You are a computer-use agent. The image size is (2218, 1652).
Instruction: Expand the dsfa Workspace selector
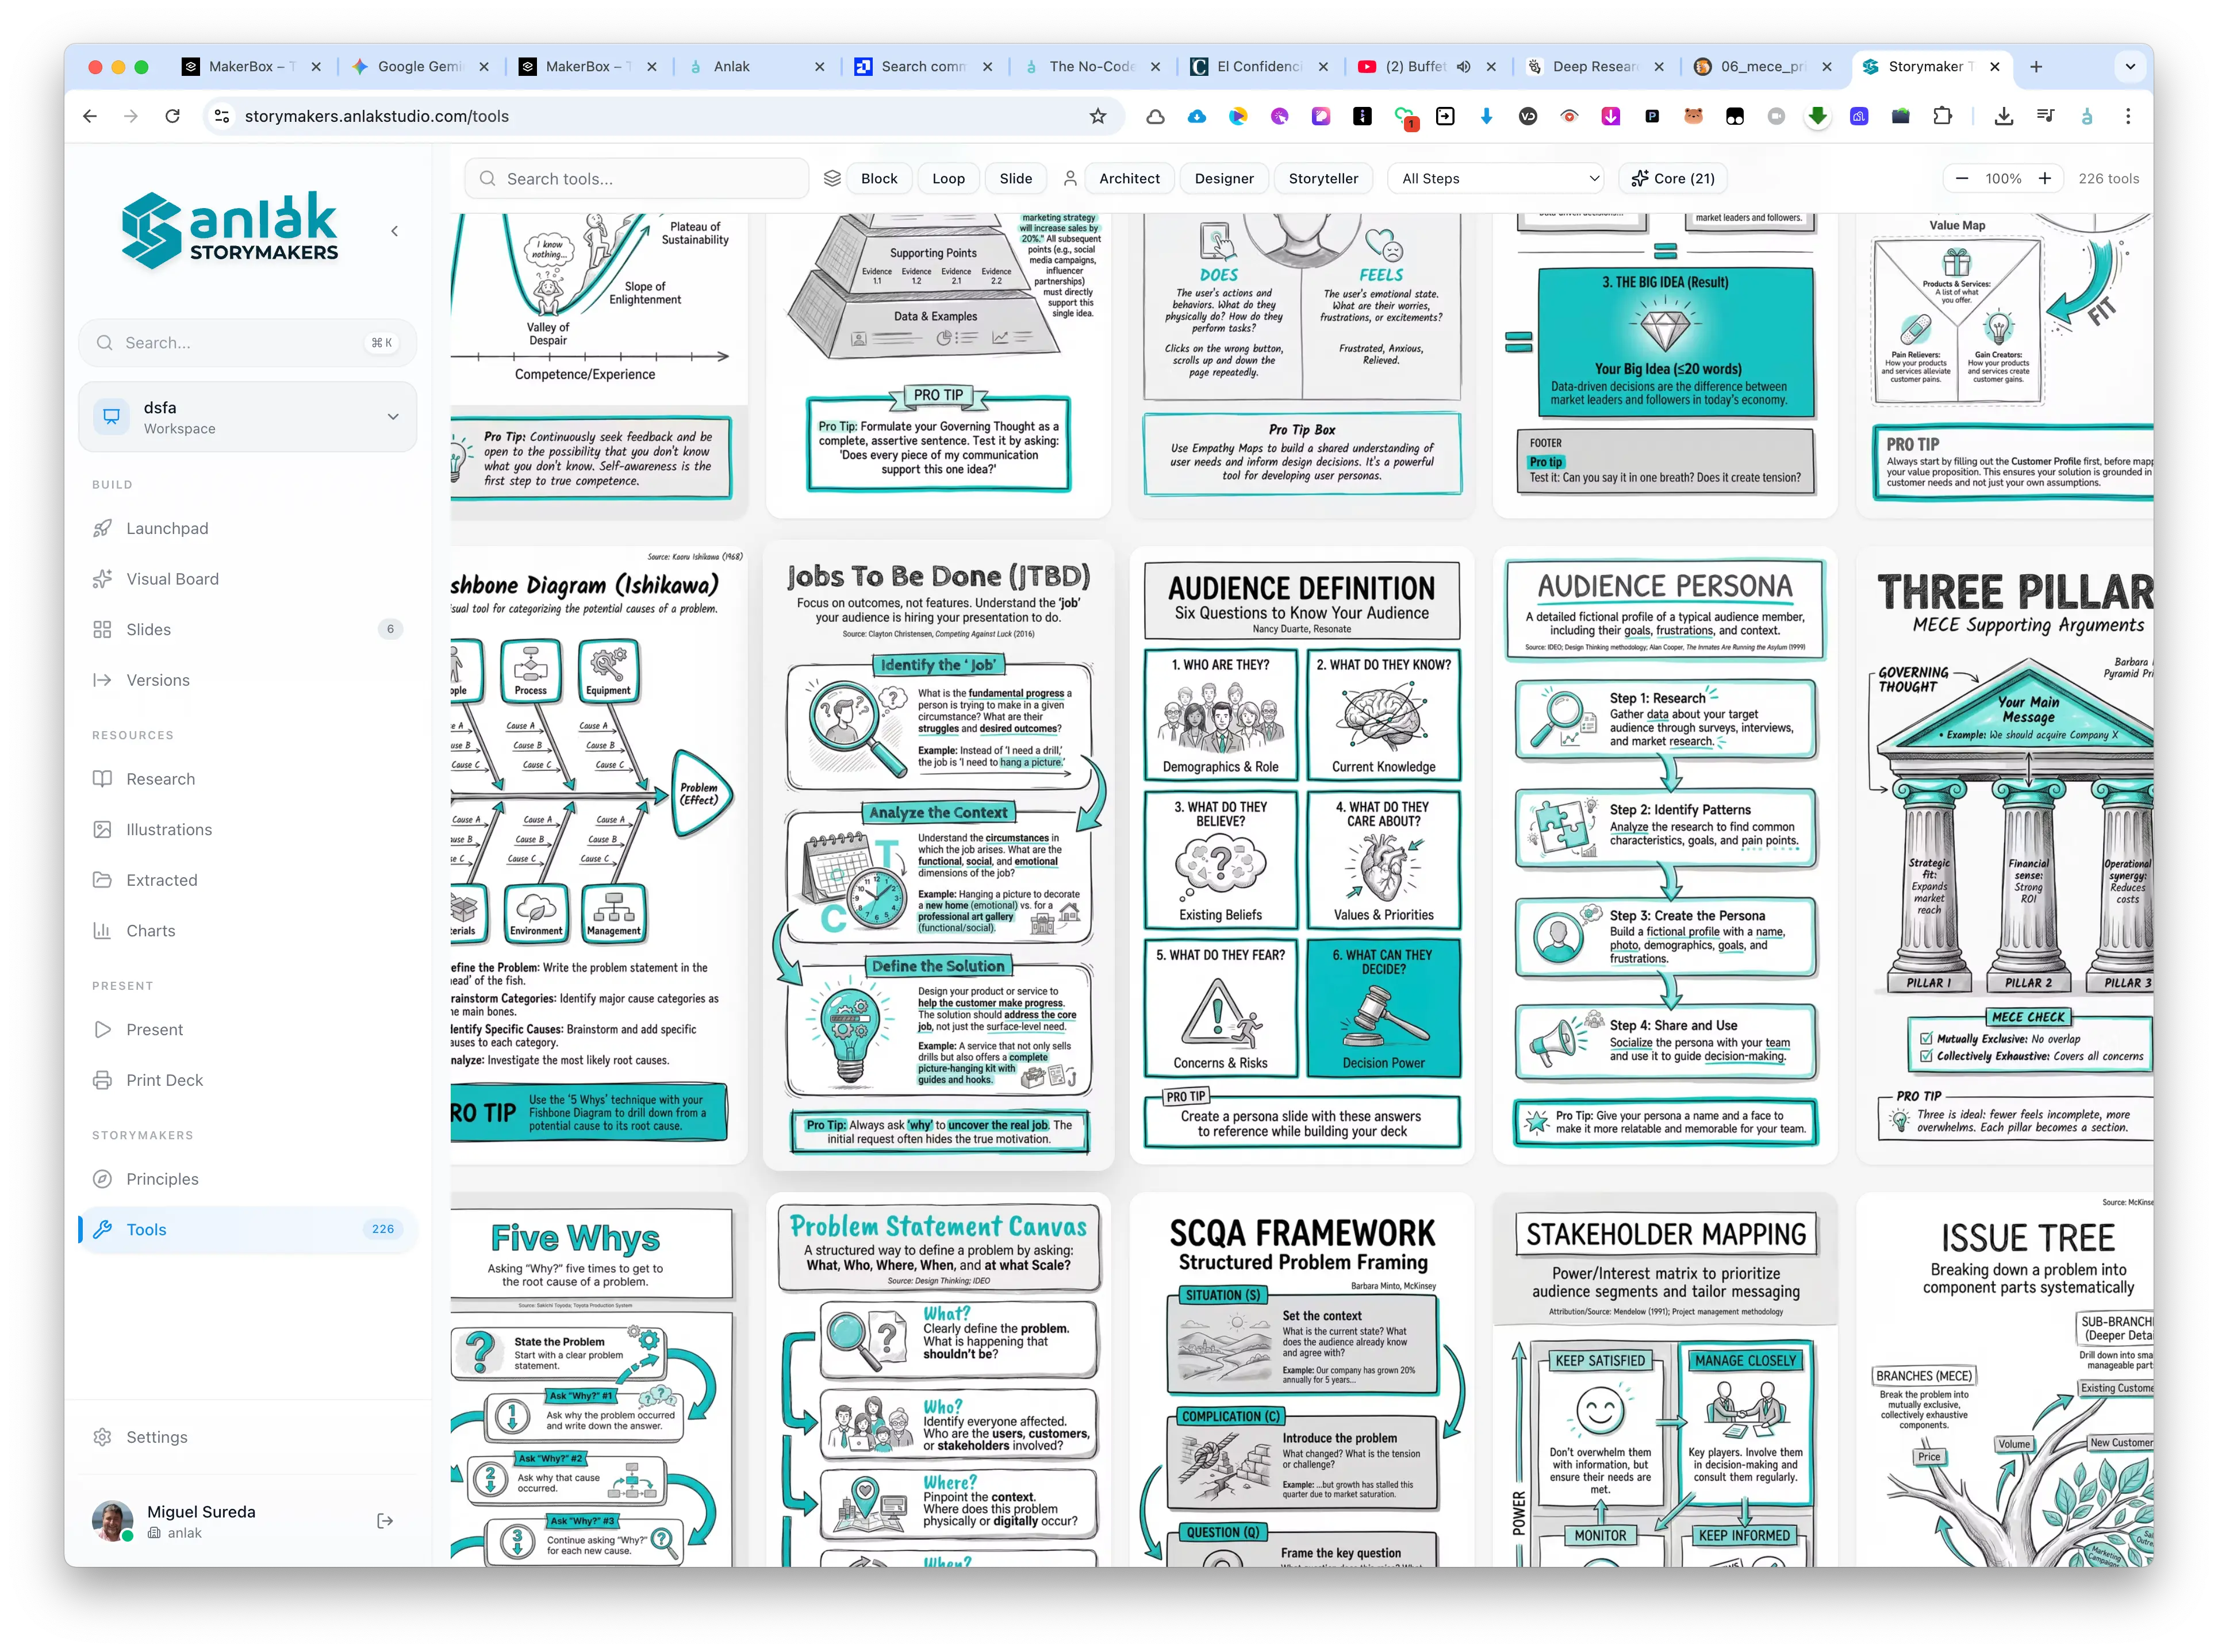pos(247,417)
